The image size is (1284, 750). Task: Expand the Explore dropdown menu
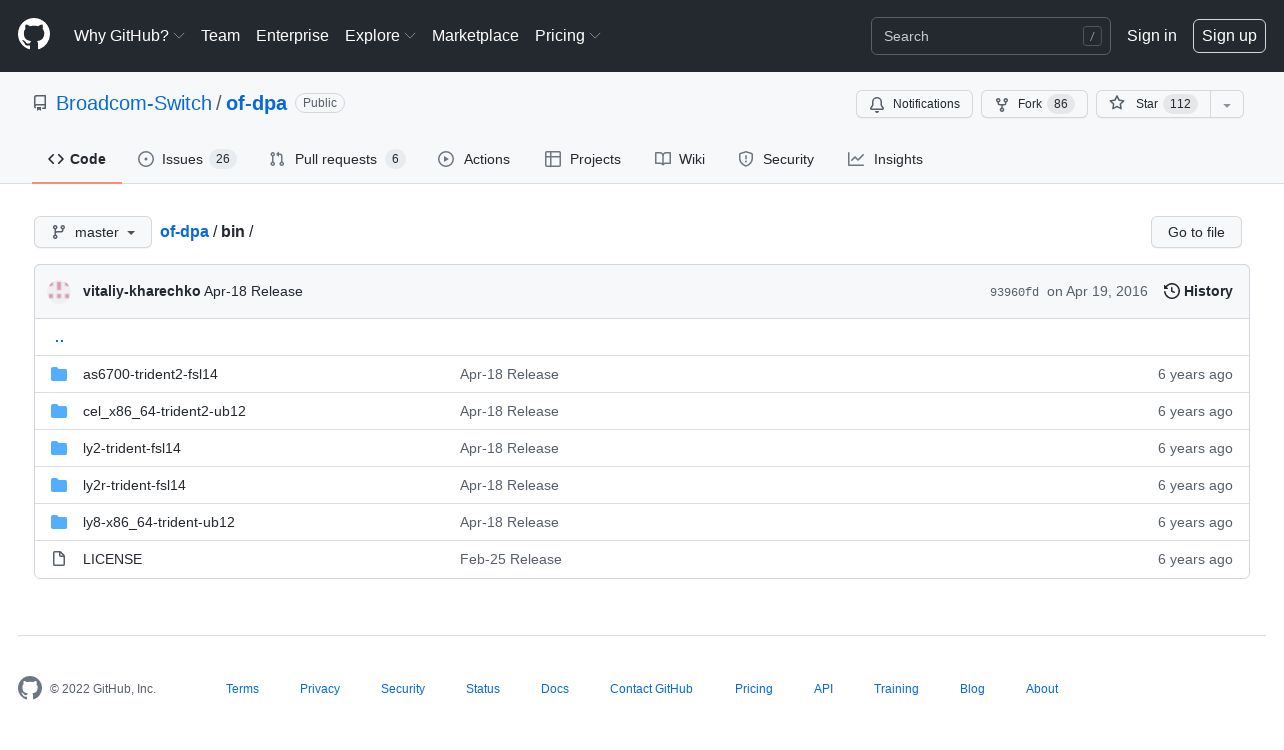[380, 36]
